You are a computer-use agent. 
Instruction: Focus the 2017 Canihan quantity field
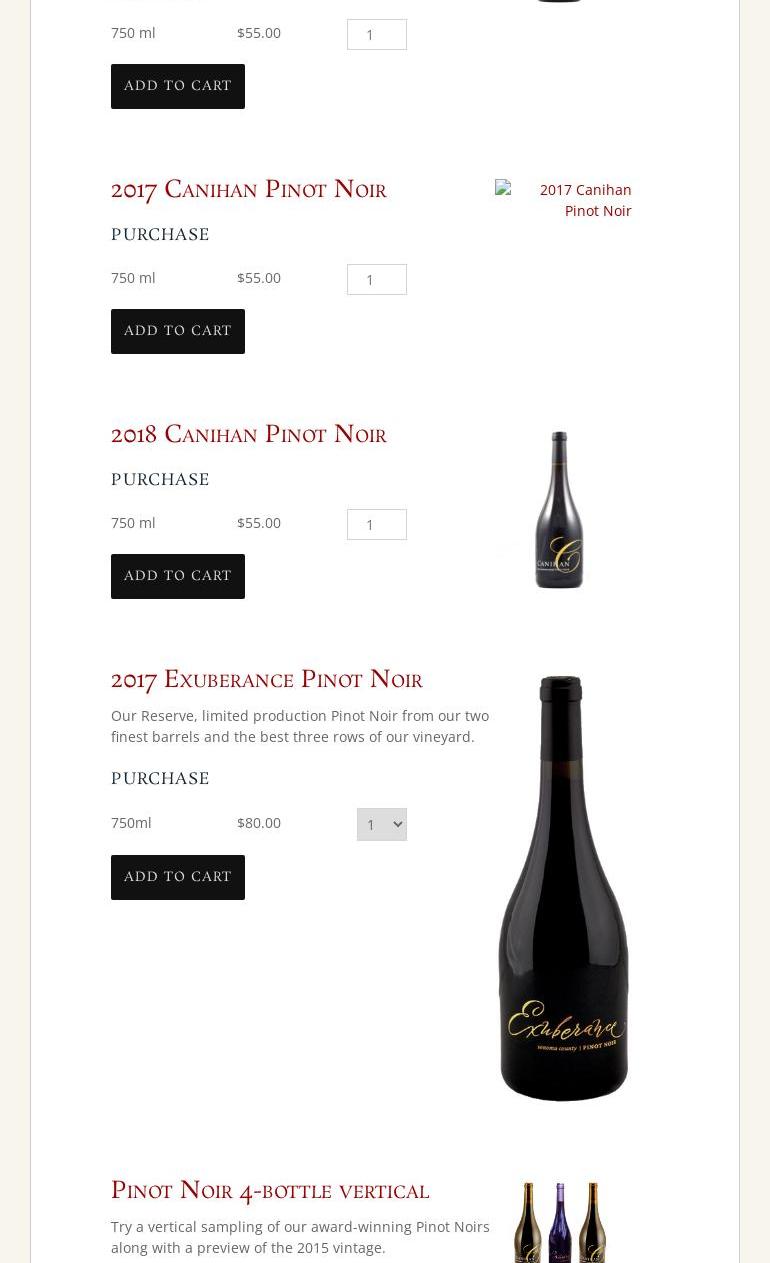click(x=377, y=279)
